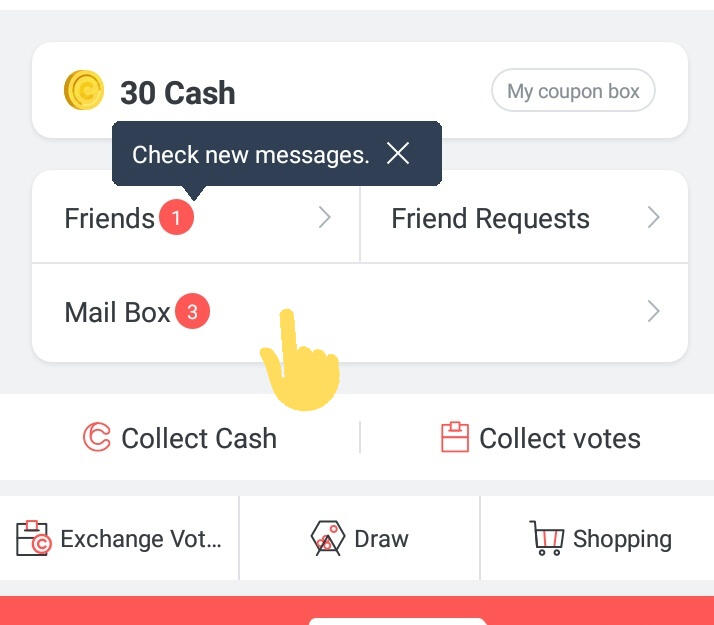Click the Collect Cash coin icon

pos(97,437)
